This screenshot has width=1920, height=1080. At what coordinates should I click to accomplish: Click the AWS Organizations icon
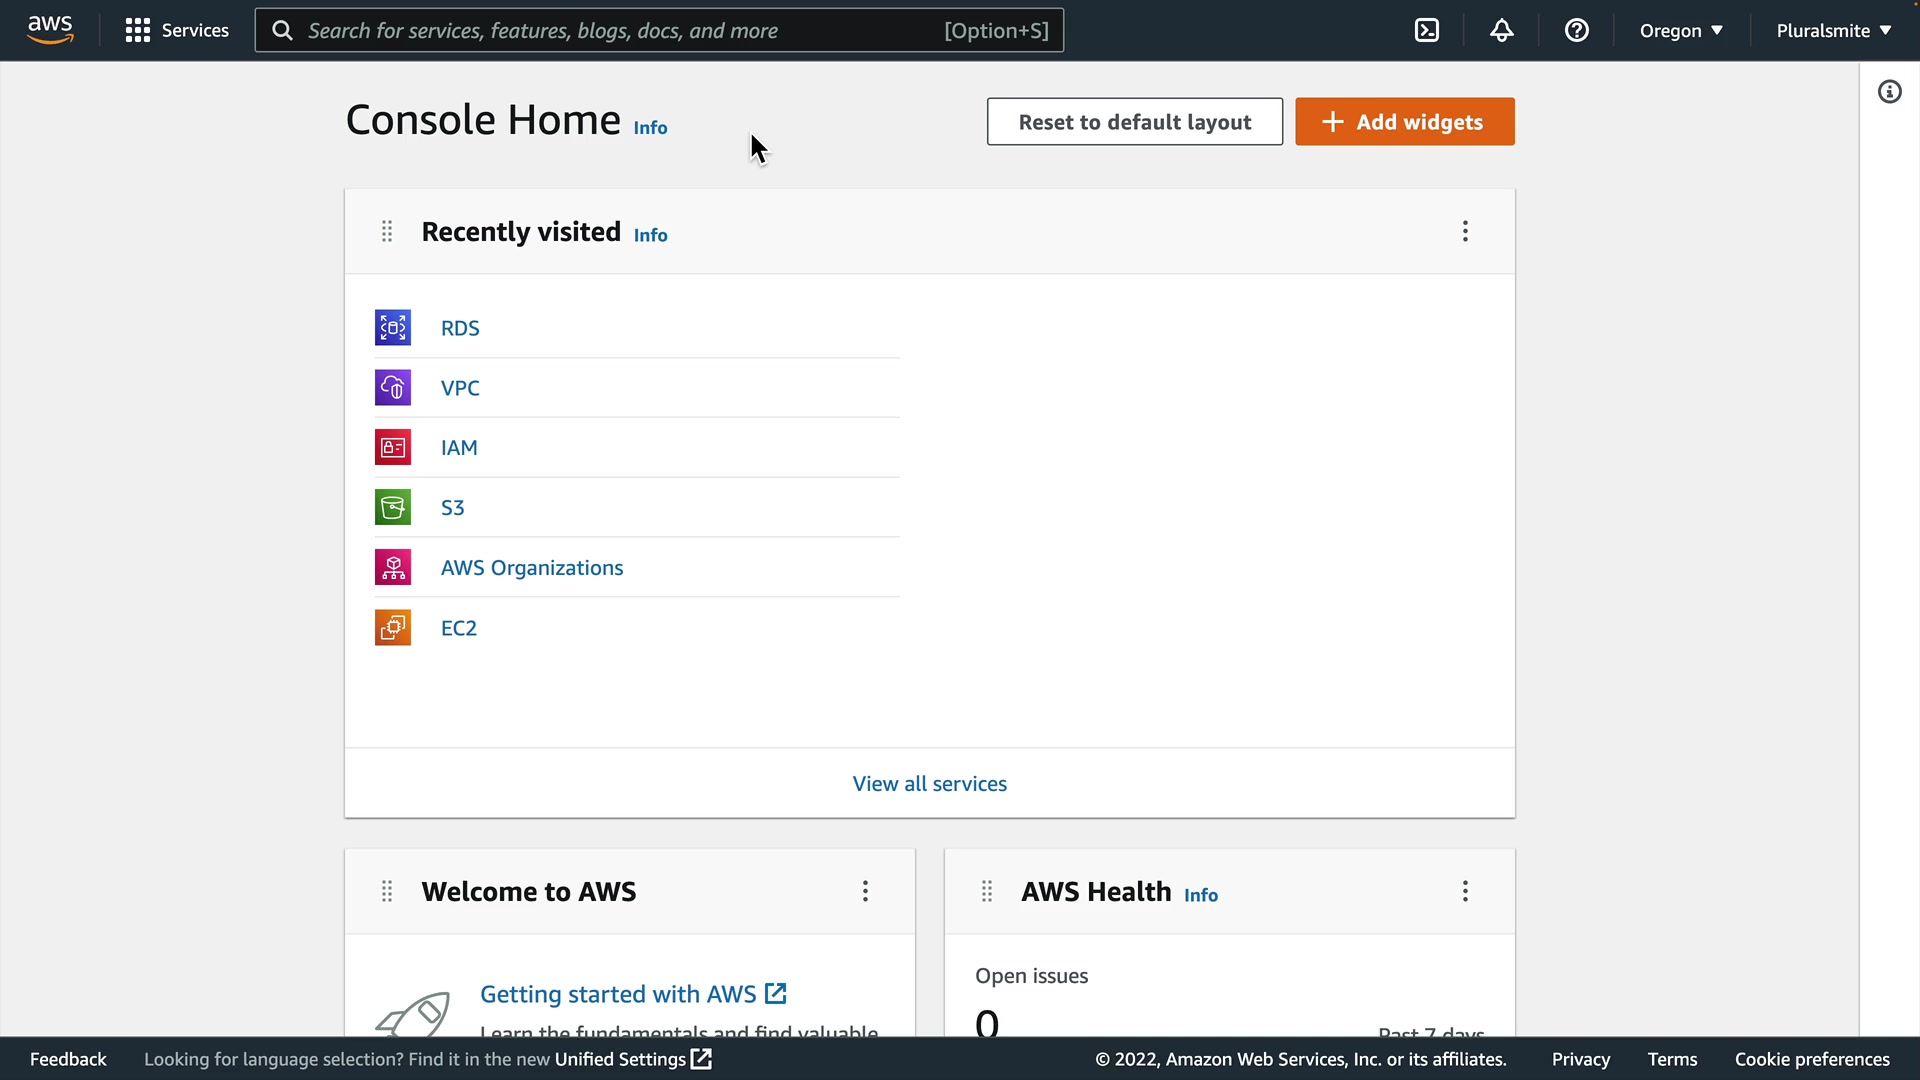(393, 567)
